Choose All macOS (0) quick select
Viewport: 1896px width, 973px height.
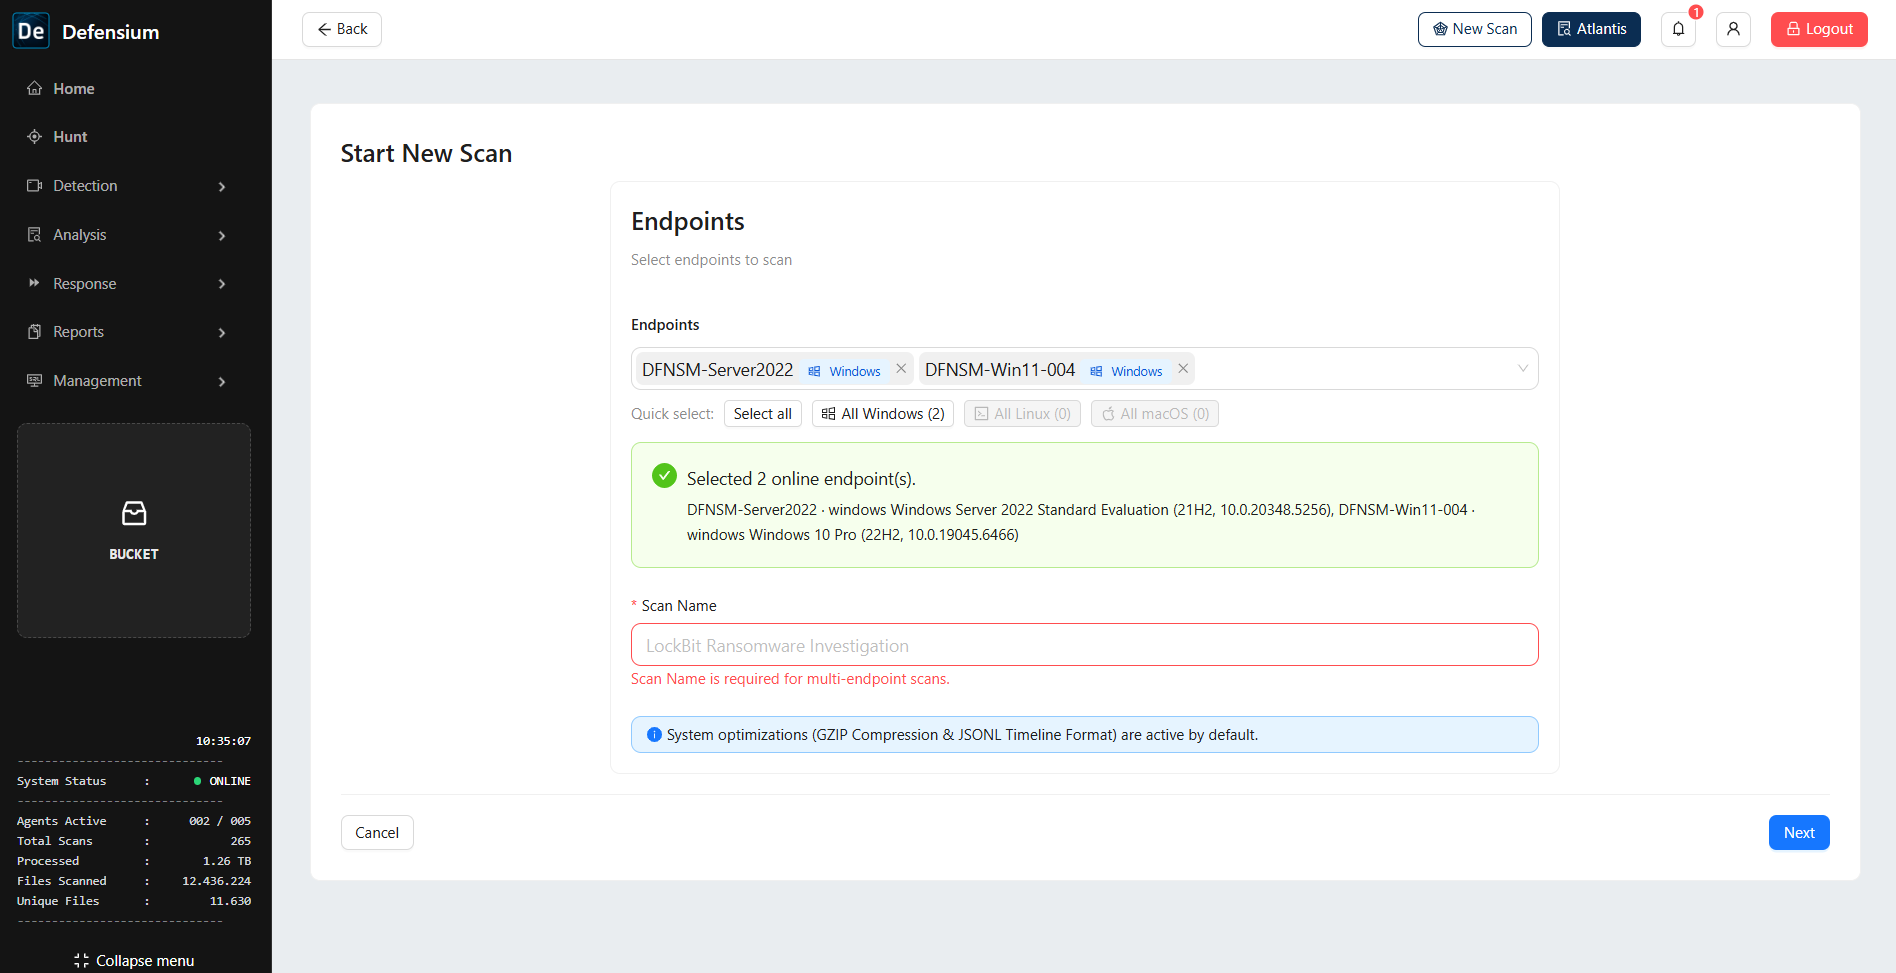(1155, 414)
